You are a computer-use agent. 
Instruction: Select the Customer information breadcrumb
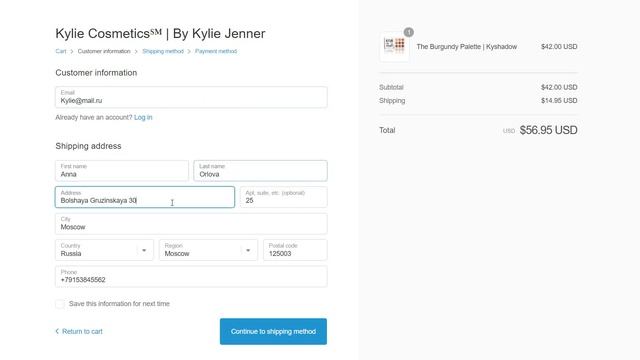(x=104, y=51)
